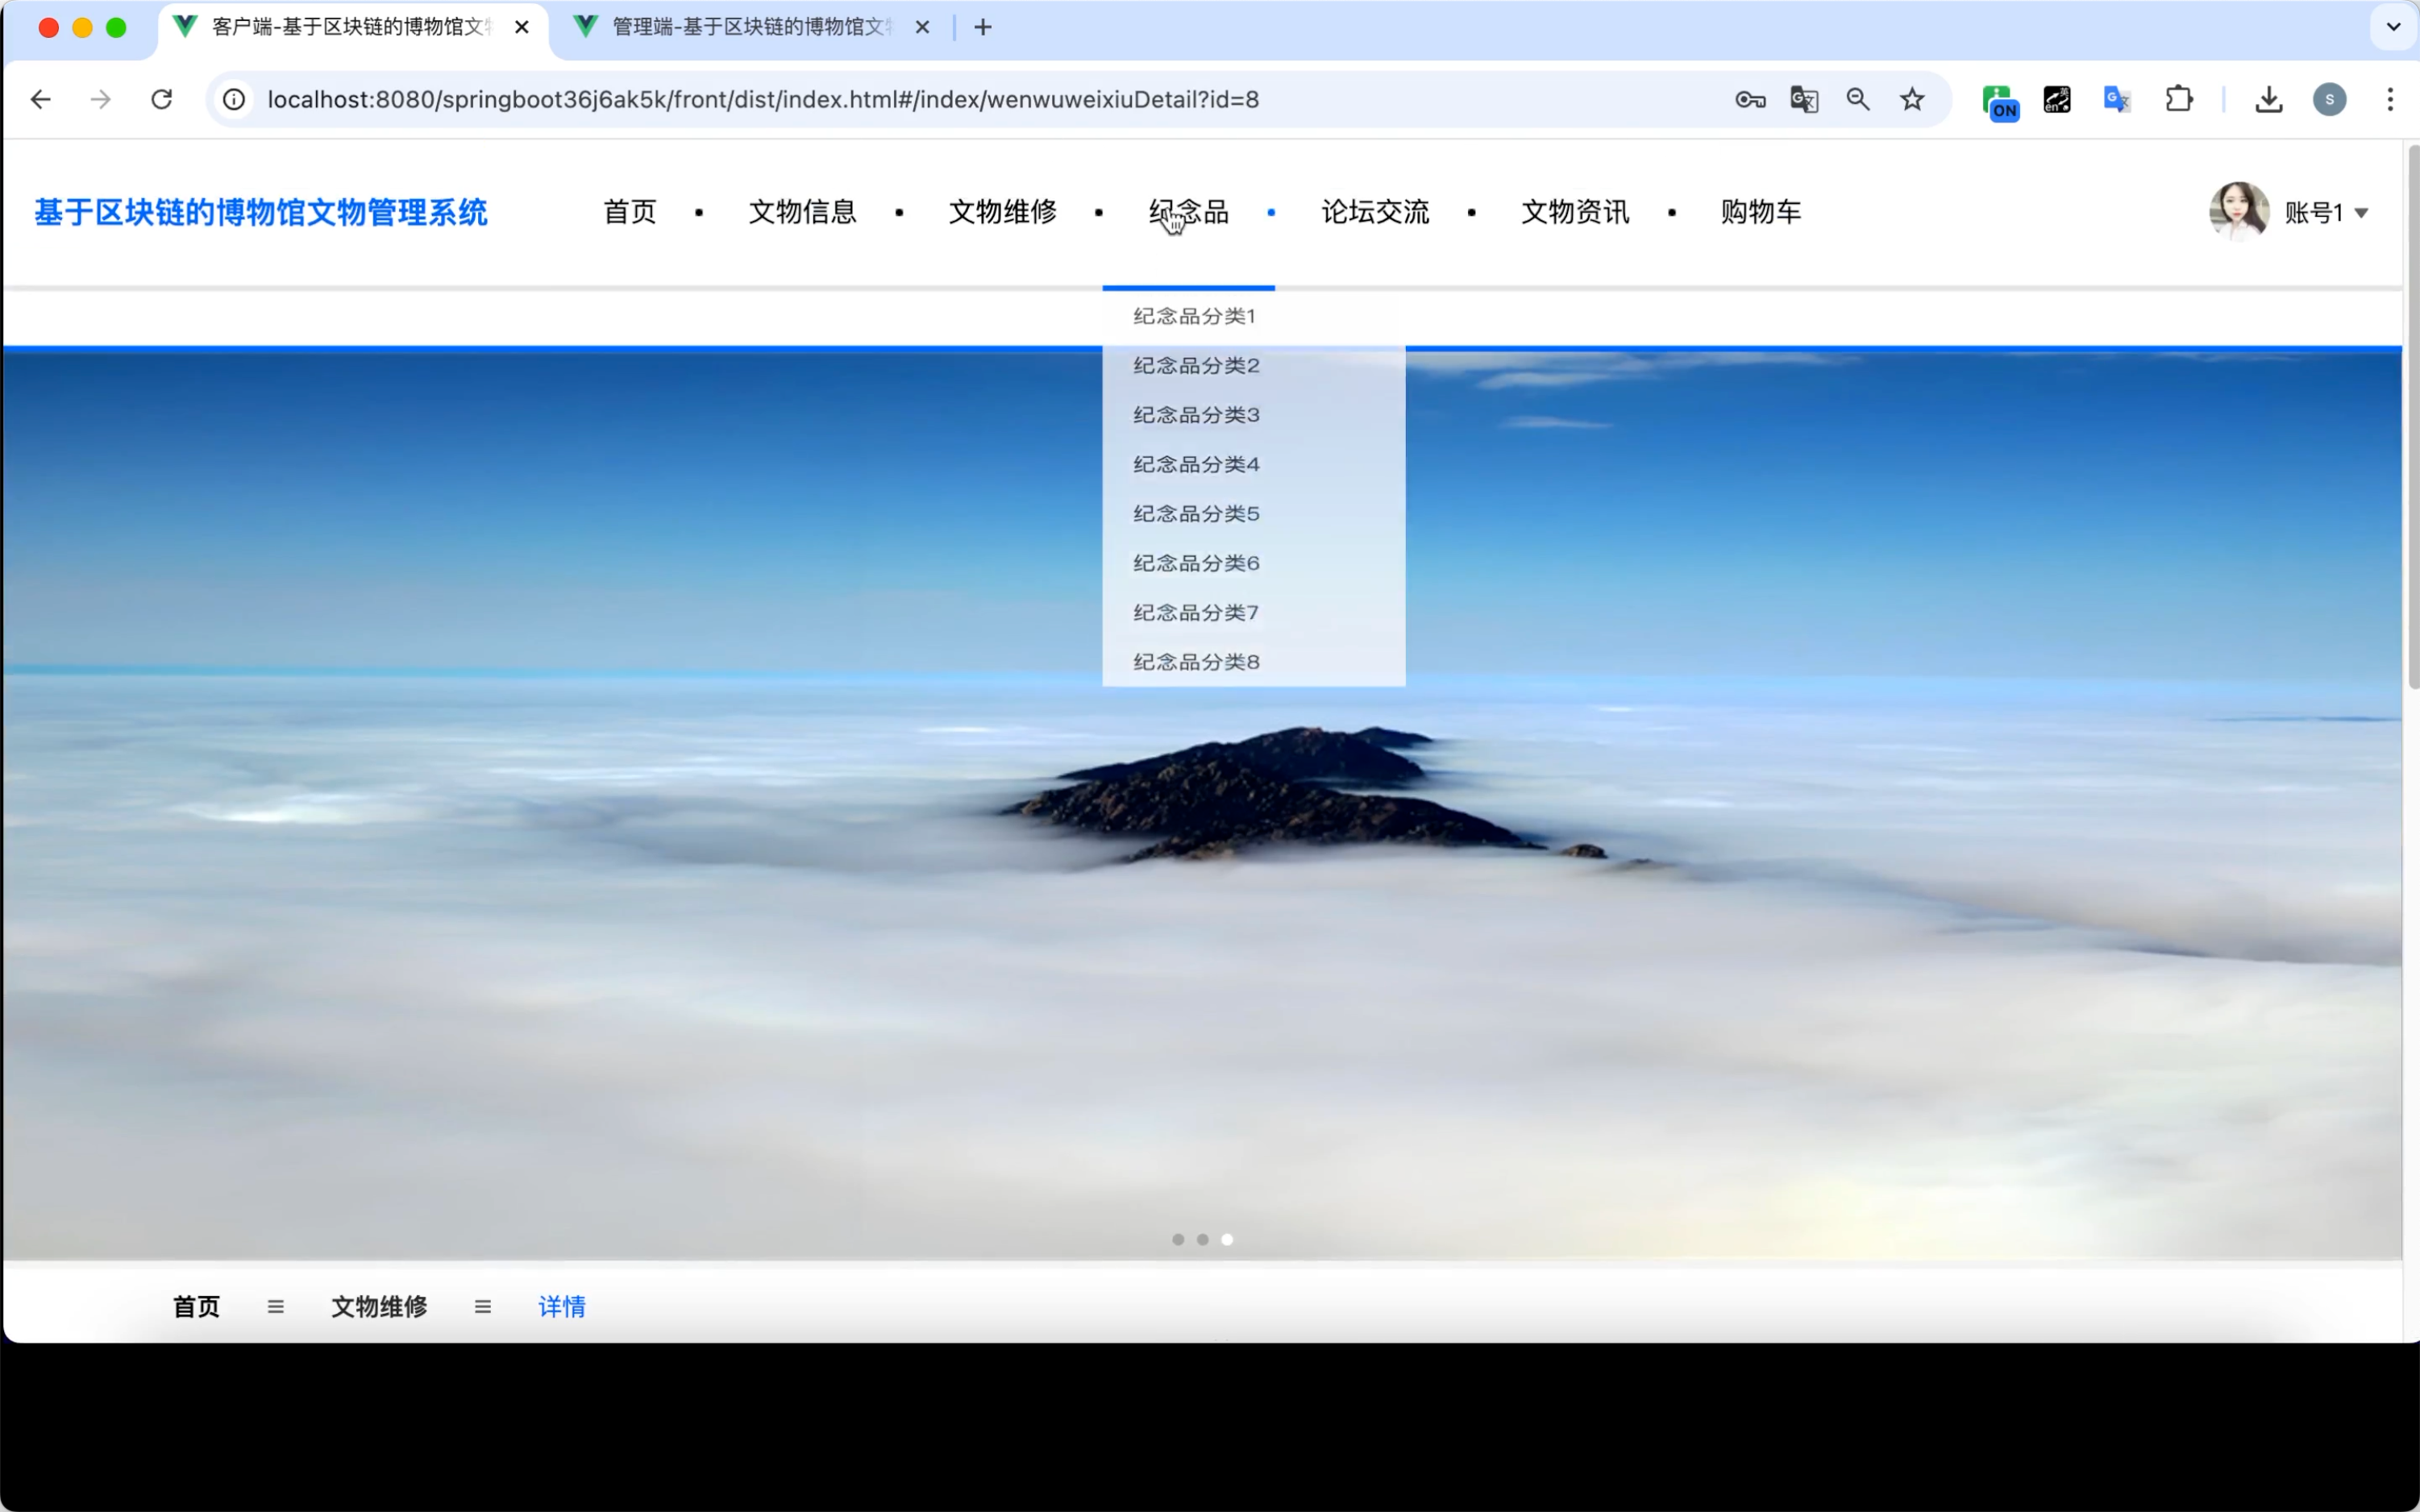Open the 首页 navigation item
Viewport: 2420px width, 1512px height.
pos(630,212)
